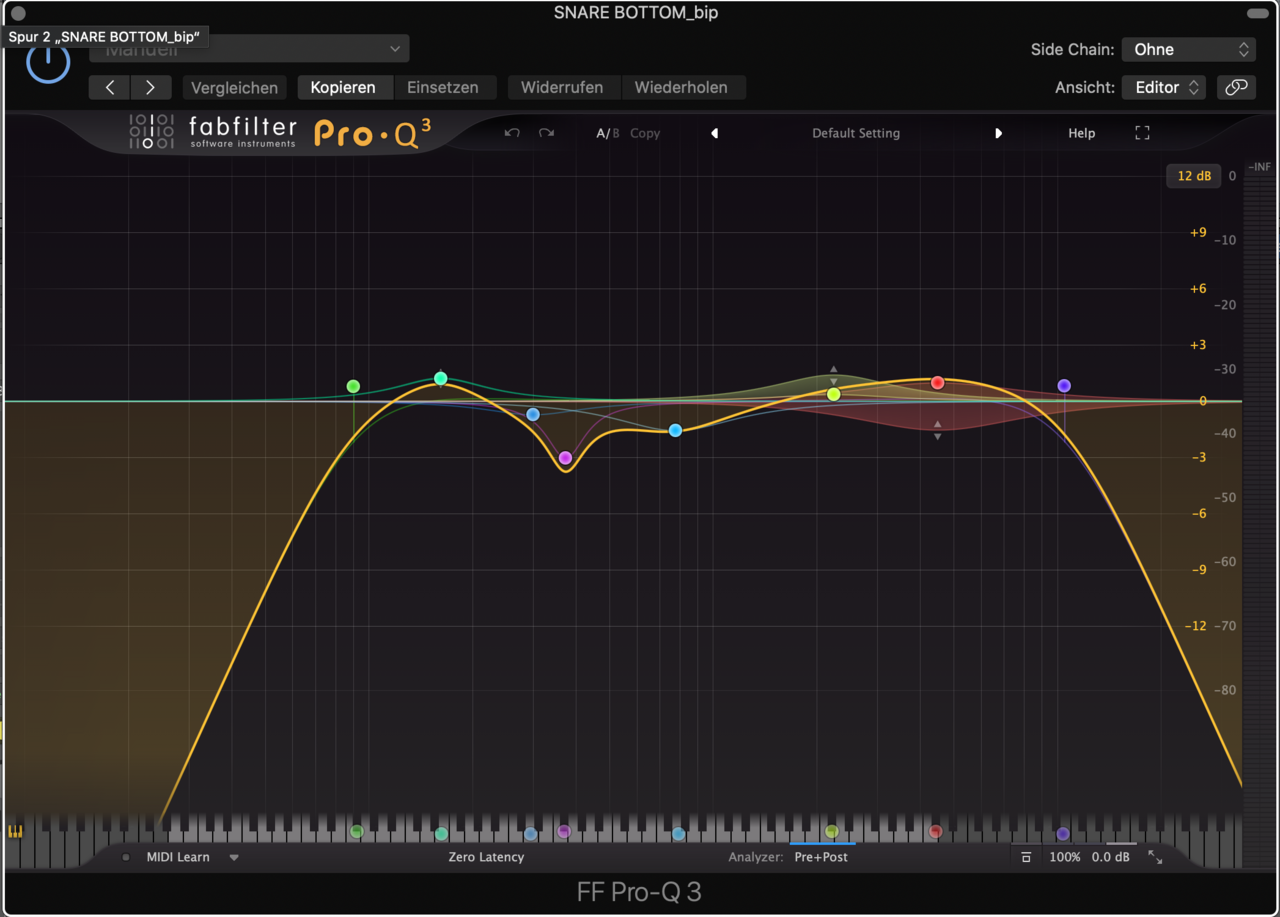Switch the A/B state toggle
This screenshot has height=917, width=1280.
click(607, 133)
